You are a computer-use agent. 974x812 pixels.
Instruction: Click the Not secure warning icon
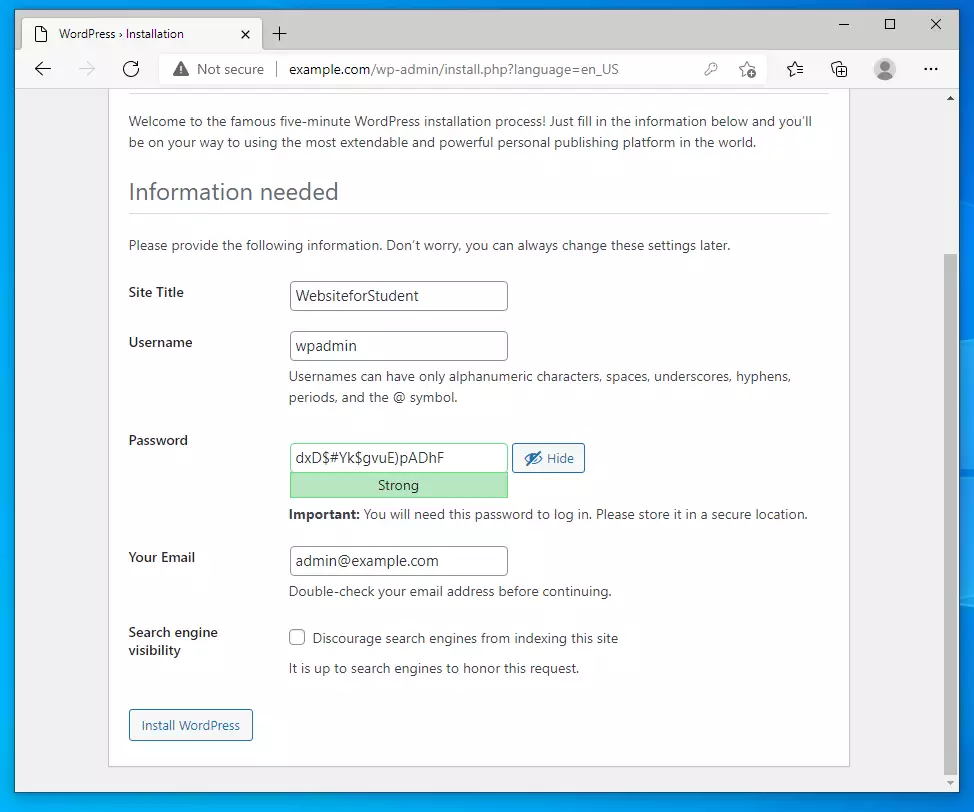(181, 69)
